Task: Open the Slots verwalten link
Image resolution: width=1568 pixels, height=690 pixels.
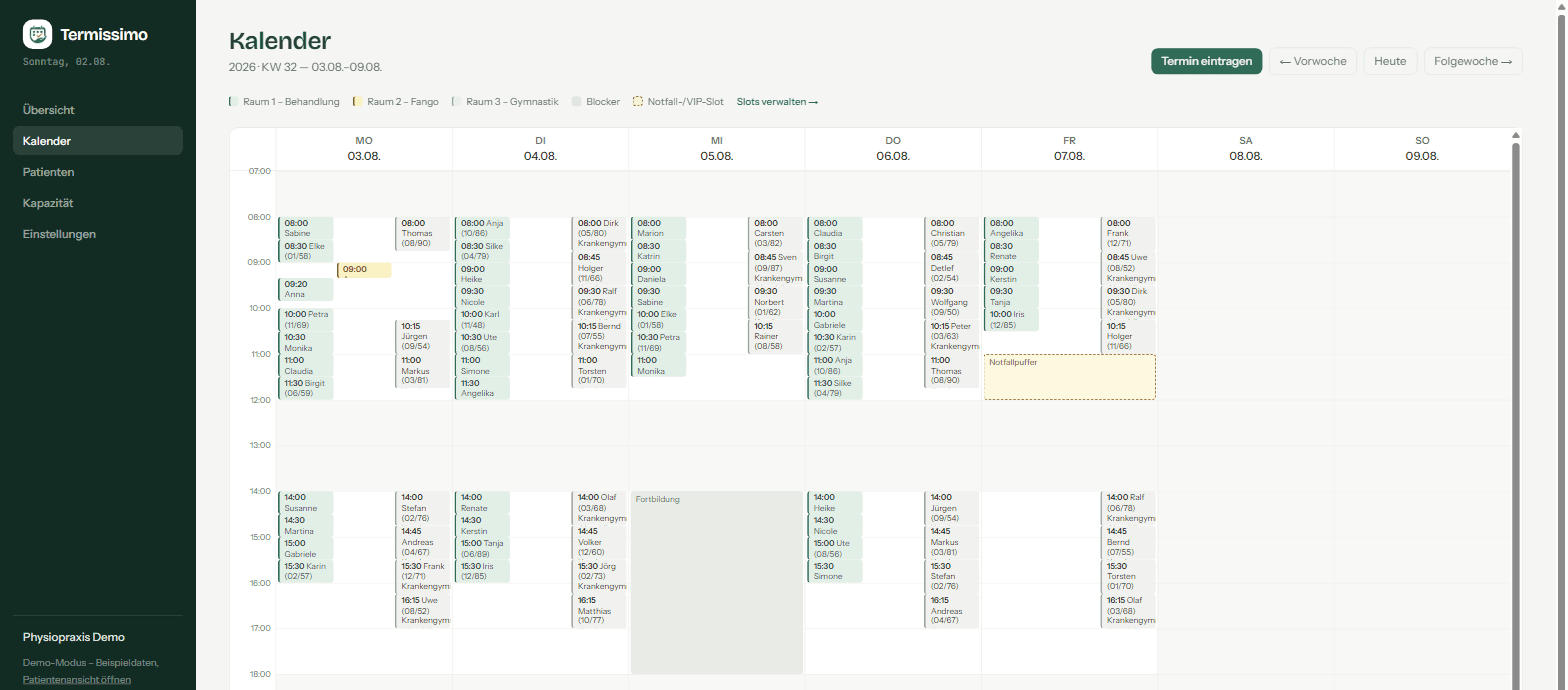Action: [778, 102]
